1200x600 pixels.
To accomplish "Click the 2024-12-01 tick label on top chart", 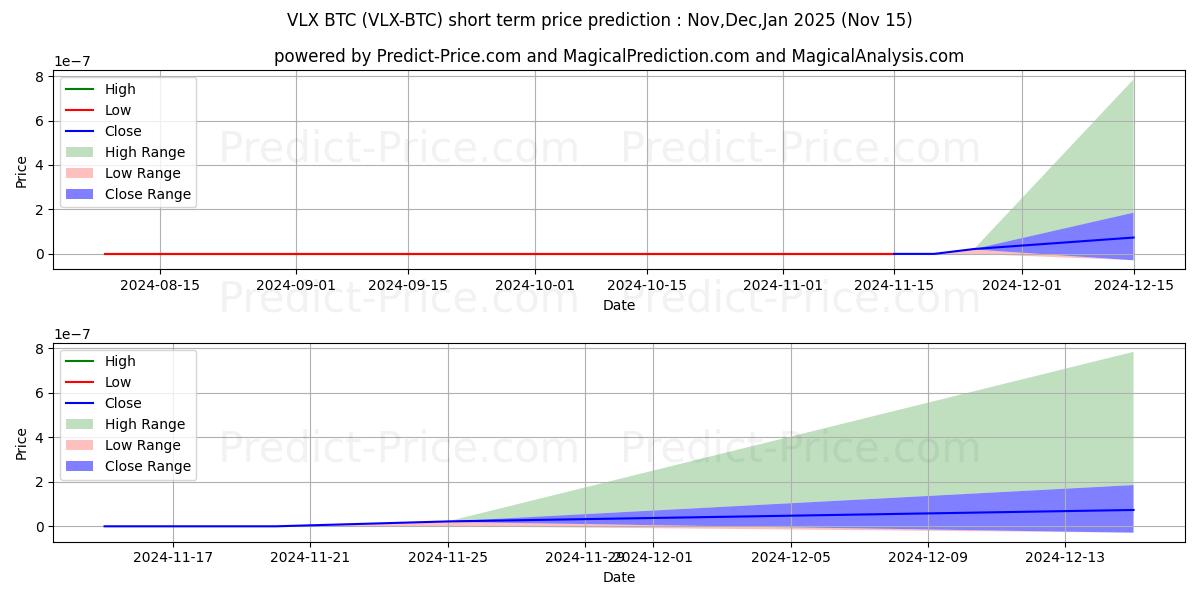I will tap(1022, 285).
